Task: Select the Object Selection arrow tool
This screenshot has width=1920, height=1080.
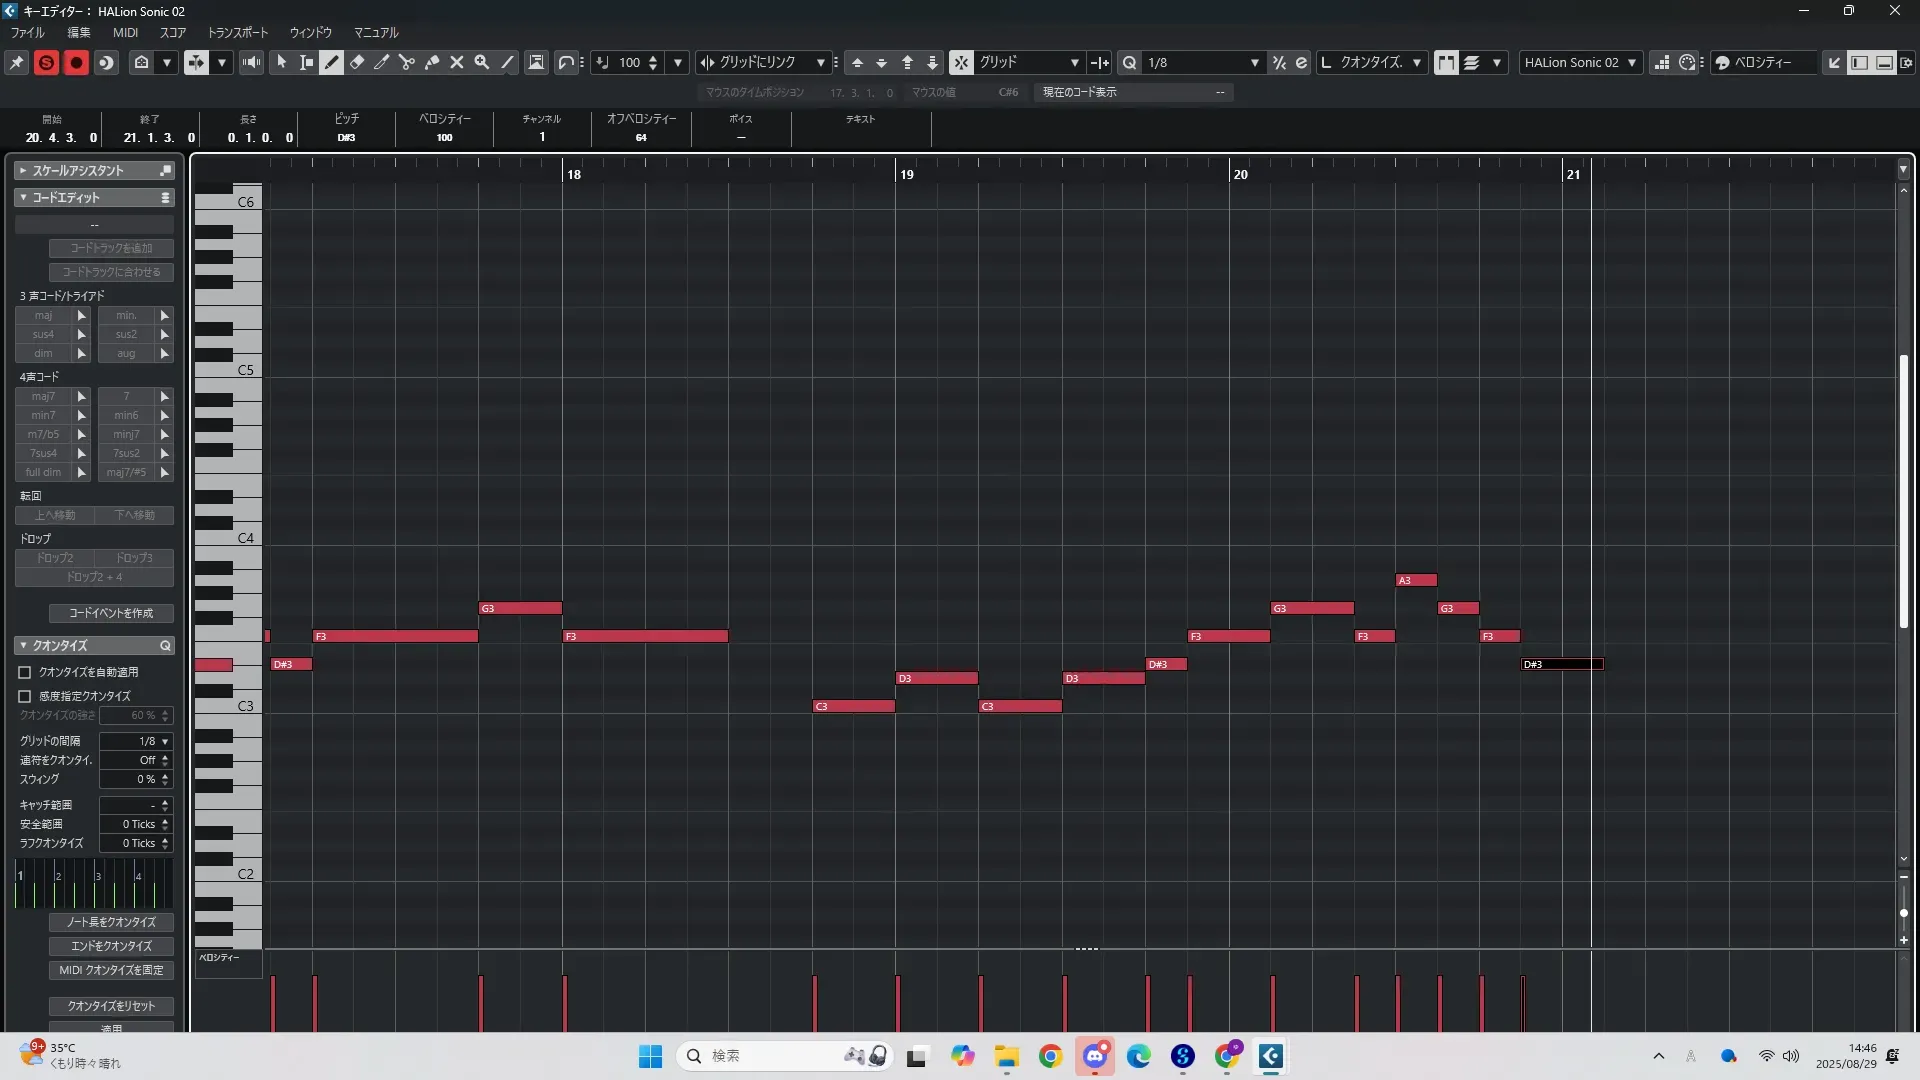Action: 282,62
